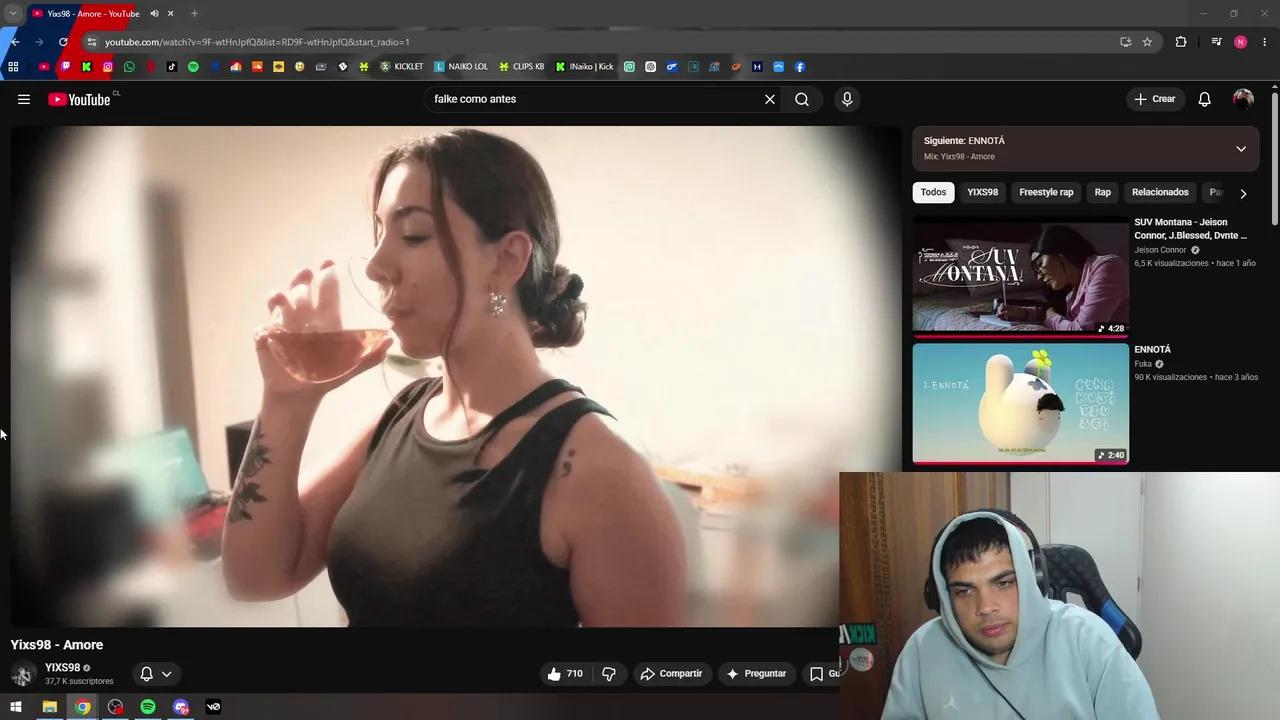The width and height of the screenshot is (1280, 720).
Task: Open the account avatar menu
Action: coord(1243,99)
